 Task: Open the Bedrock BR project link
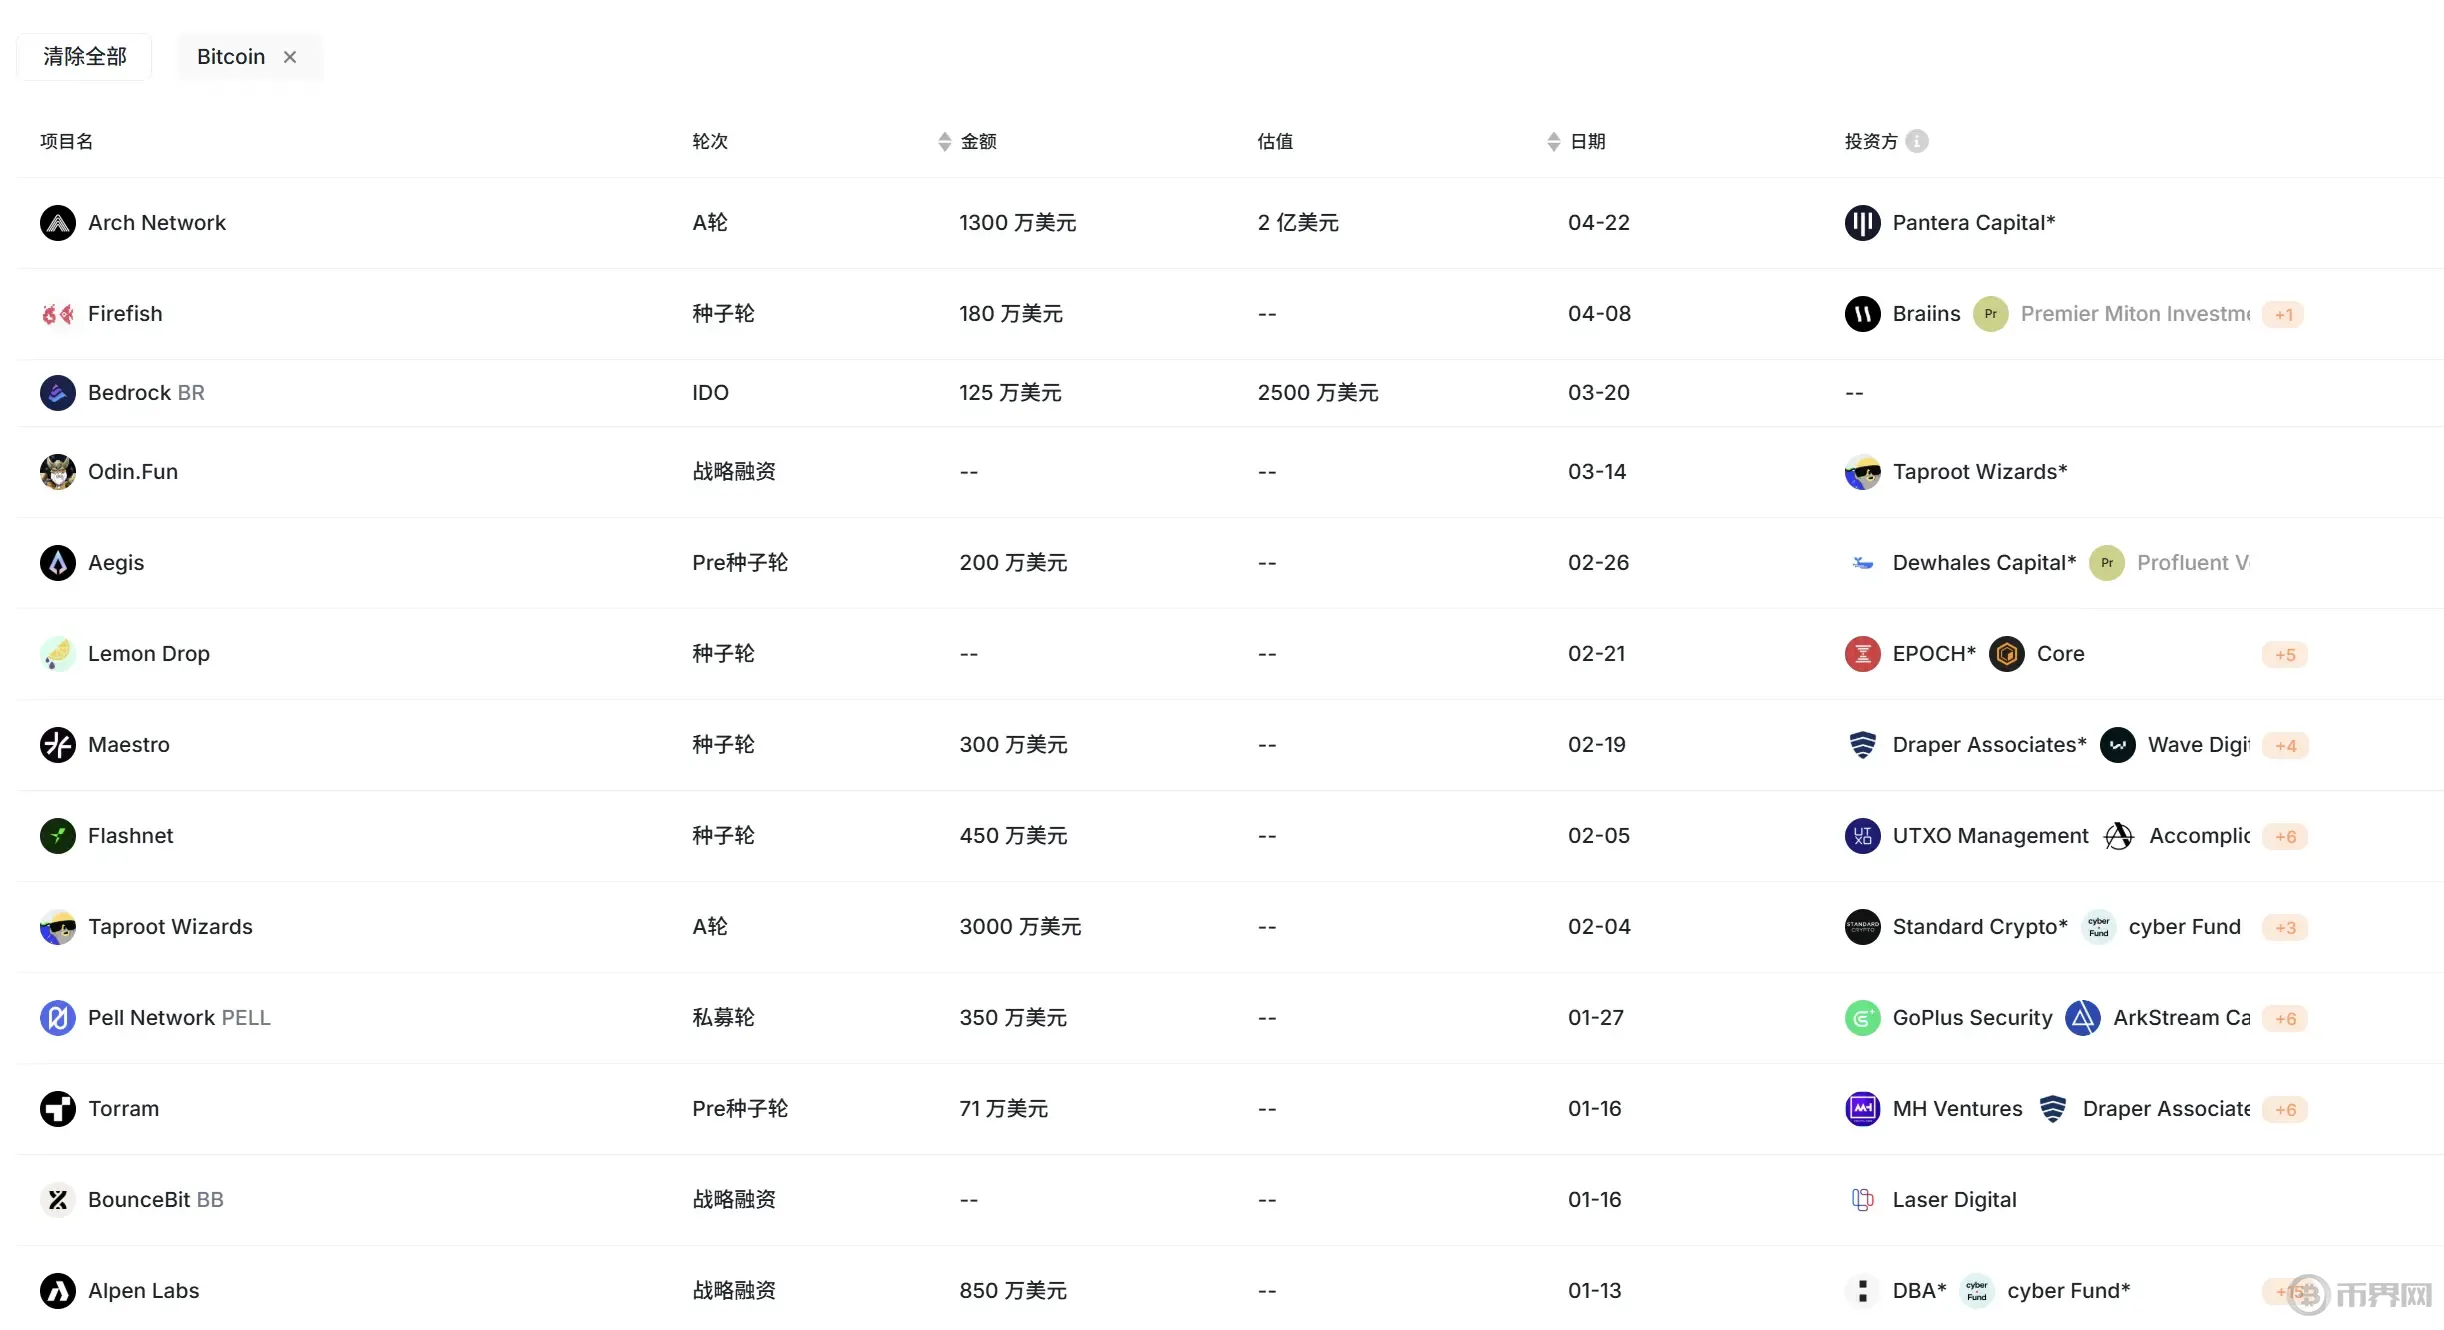point(146,393)
